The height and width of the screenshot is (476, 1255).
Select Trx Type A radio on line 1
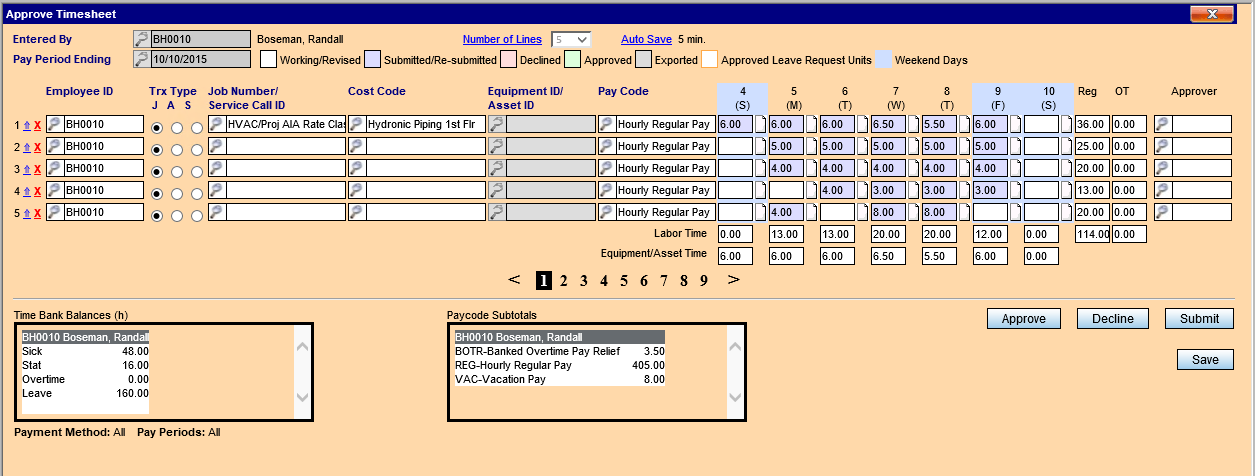[x=177, y=128]
